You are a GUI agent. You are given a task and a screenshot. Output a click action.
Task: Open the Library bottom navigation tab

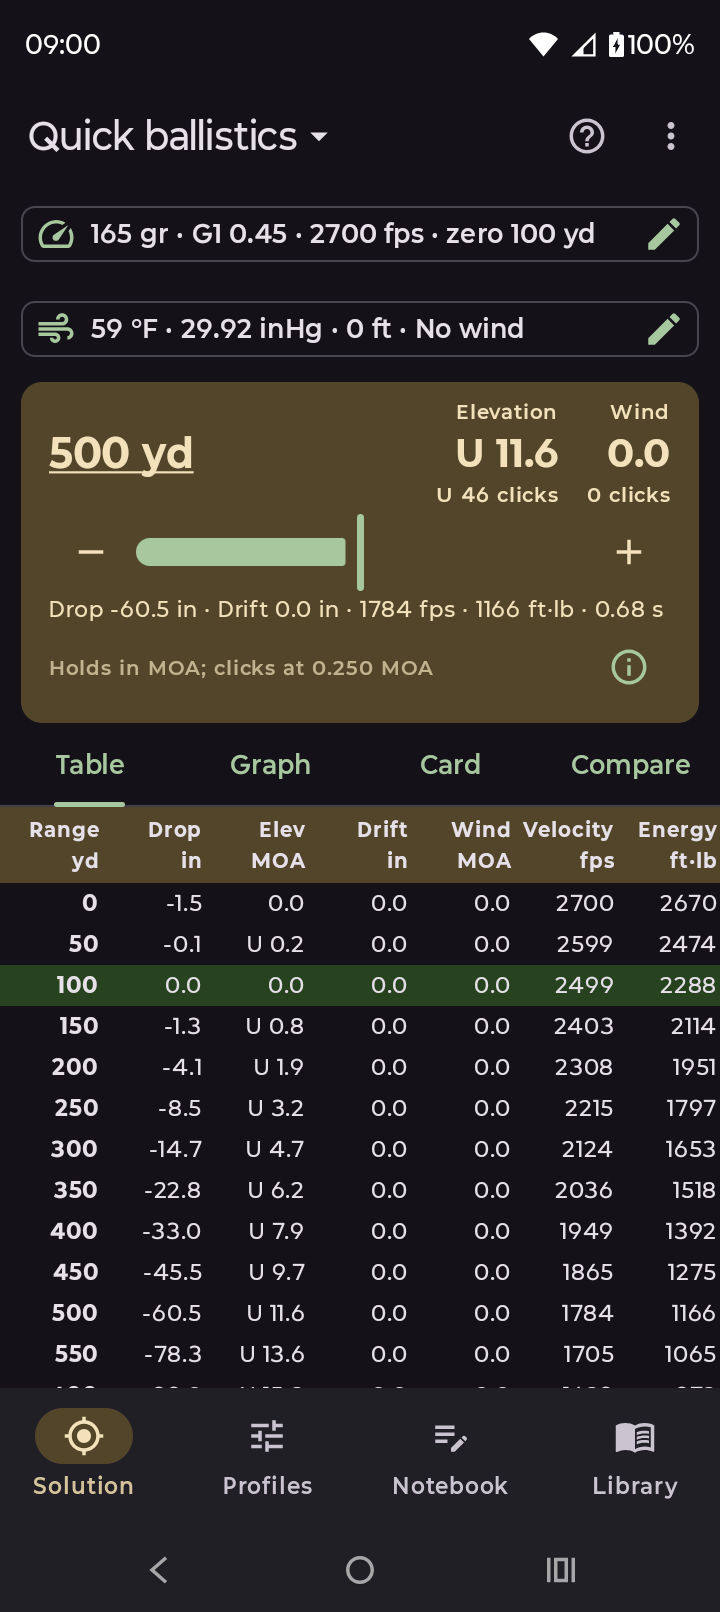coord(635,1454)
